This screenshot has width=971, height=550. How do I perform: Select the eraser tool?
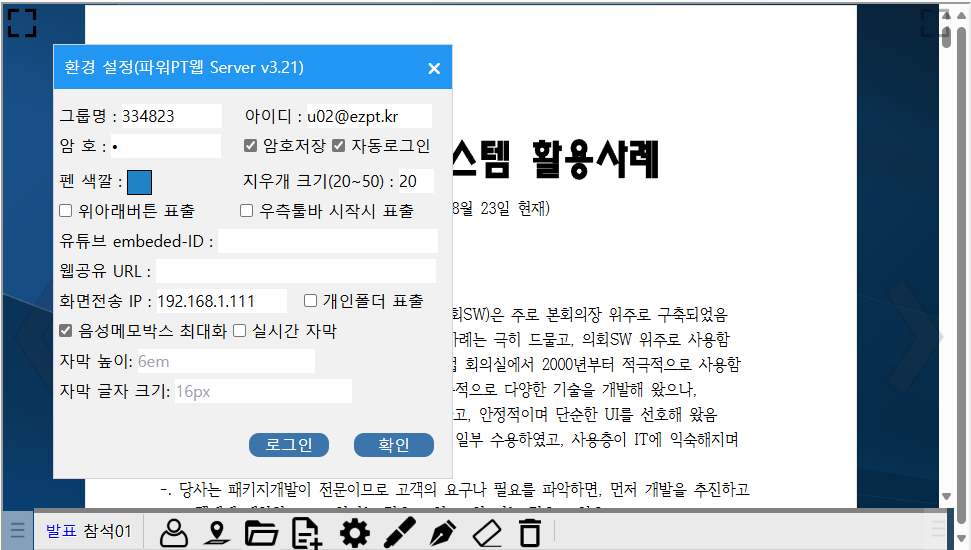click(487, 533)
